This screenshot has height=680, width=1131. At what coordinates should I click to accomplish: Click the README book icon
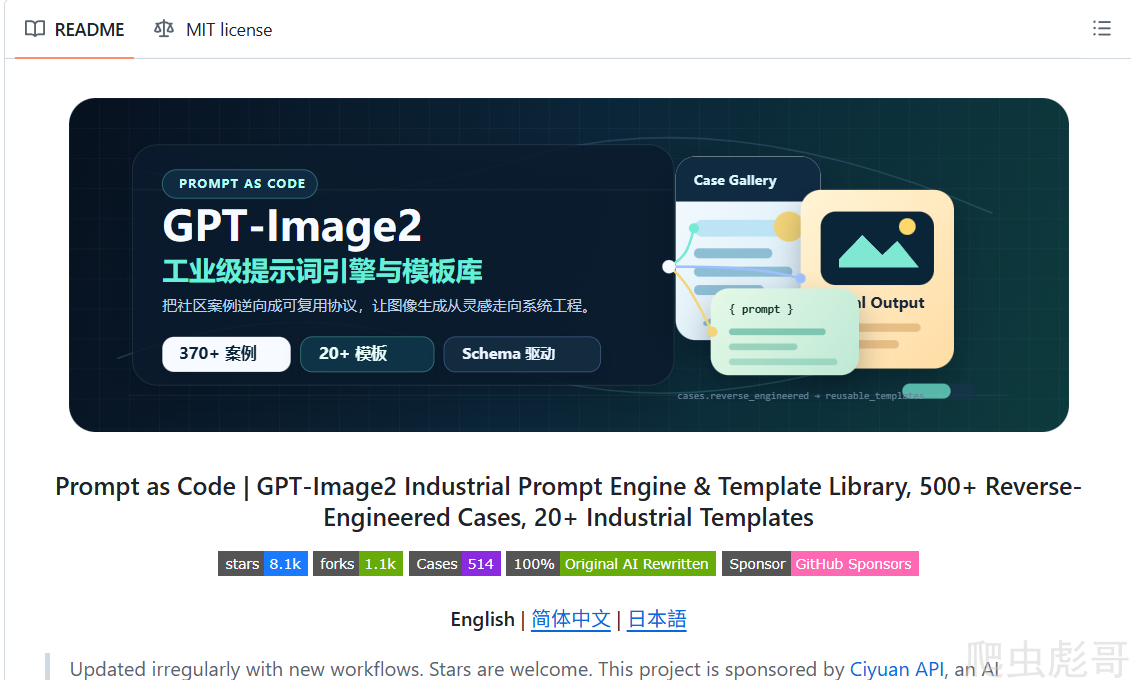35,29
